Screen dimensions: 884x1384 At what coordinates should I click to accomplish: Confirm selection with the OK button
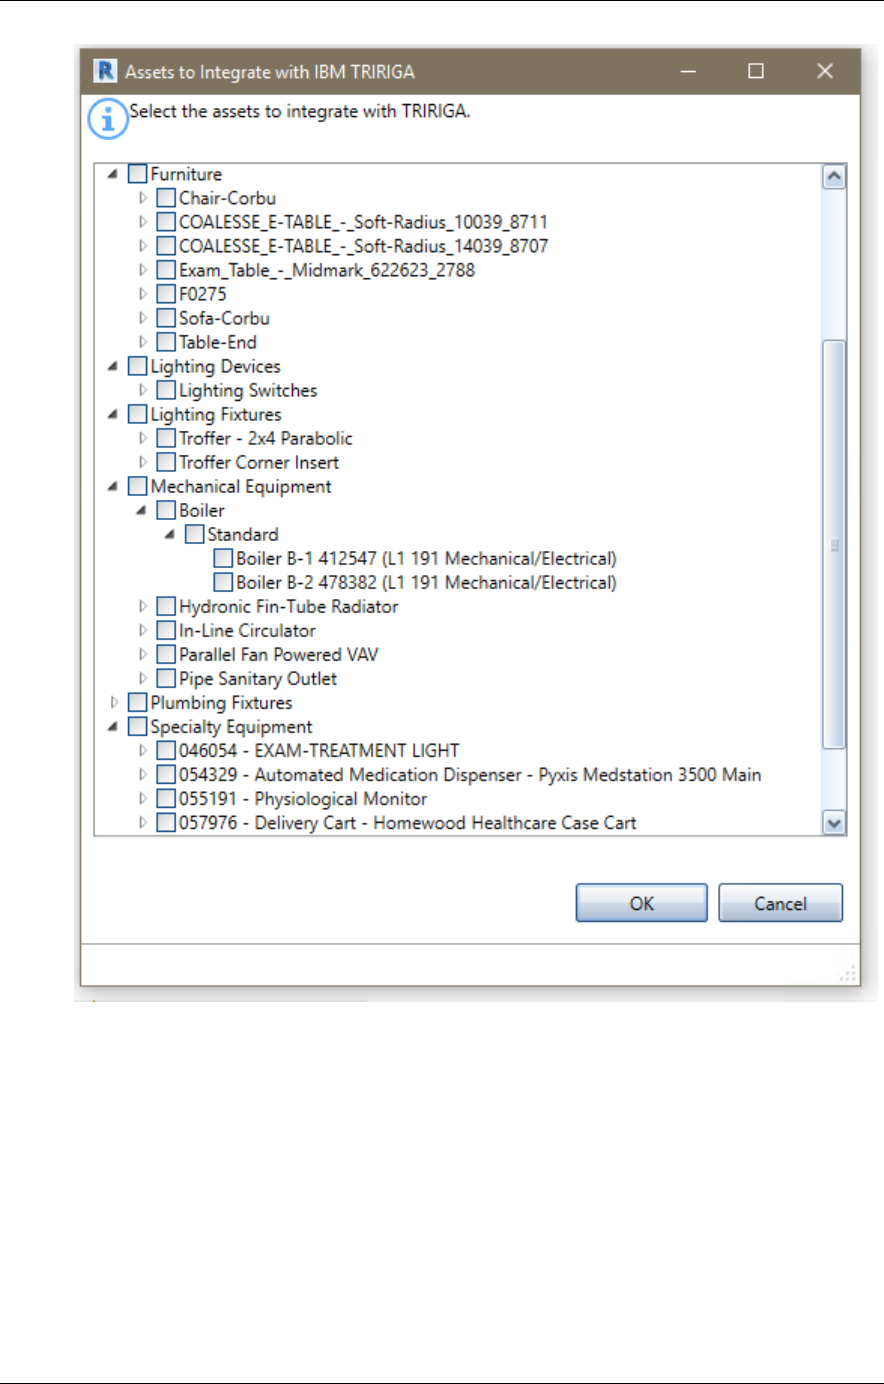641,903
